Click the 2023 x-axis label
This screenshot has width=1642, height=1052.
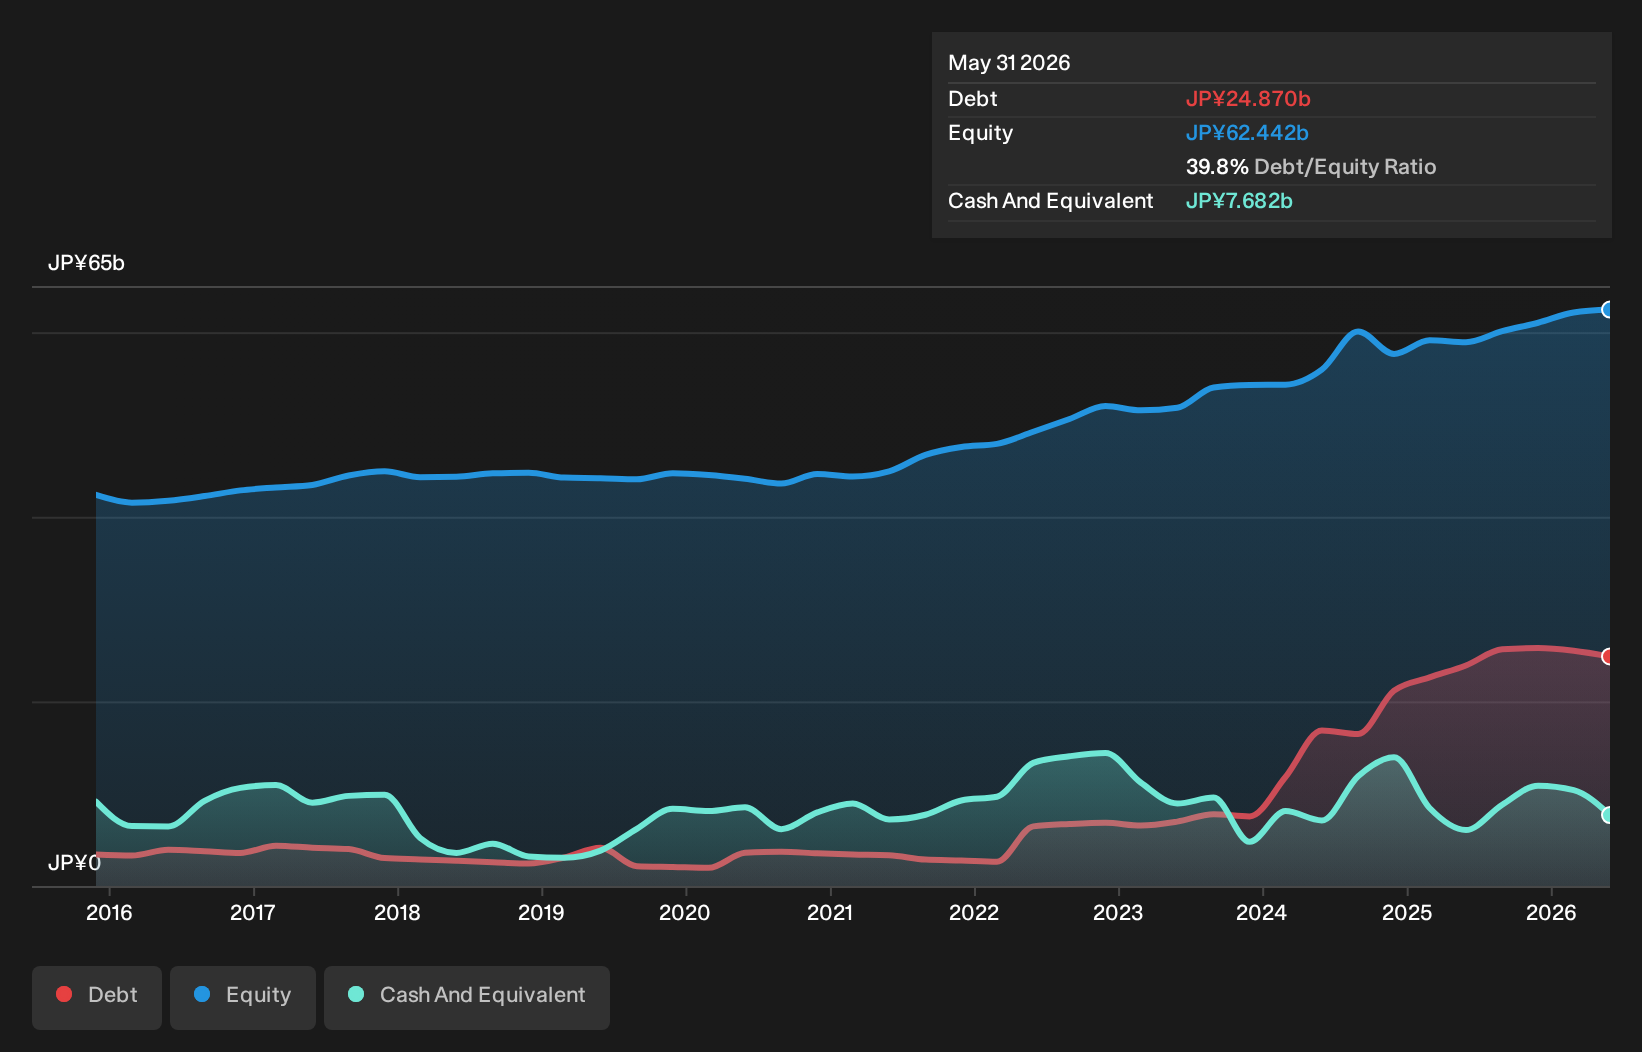(x=1118, y=912)
